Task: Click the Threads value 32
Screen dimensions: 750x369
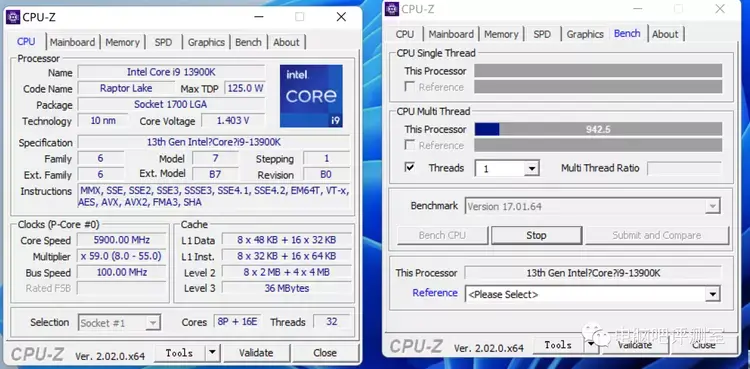Action: coord(331,322)
